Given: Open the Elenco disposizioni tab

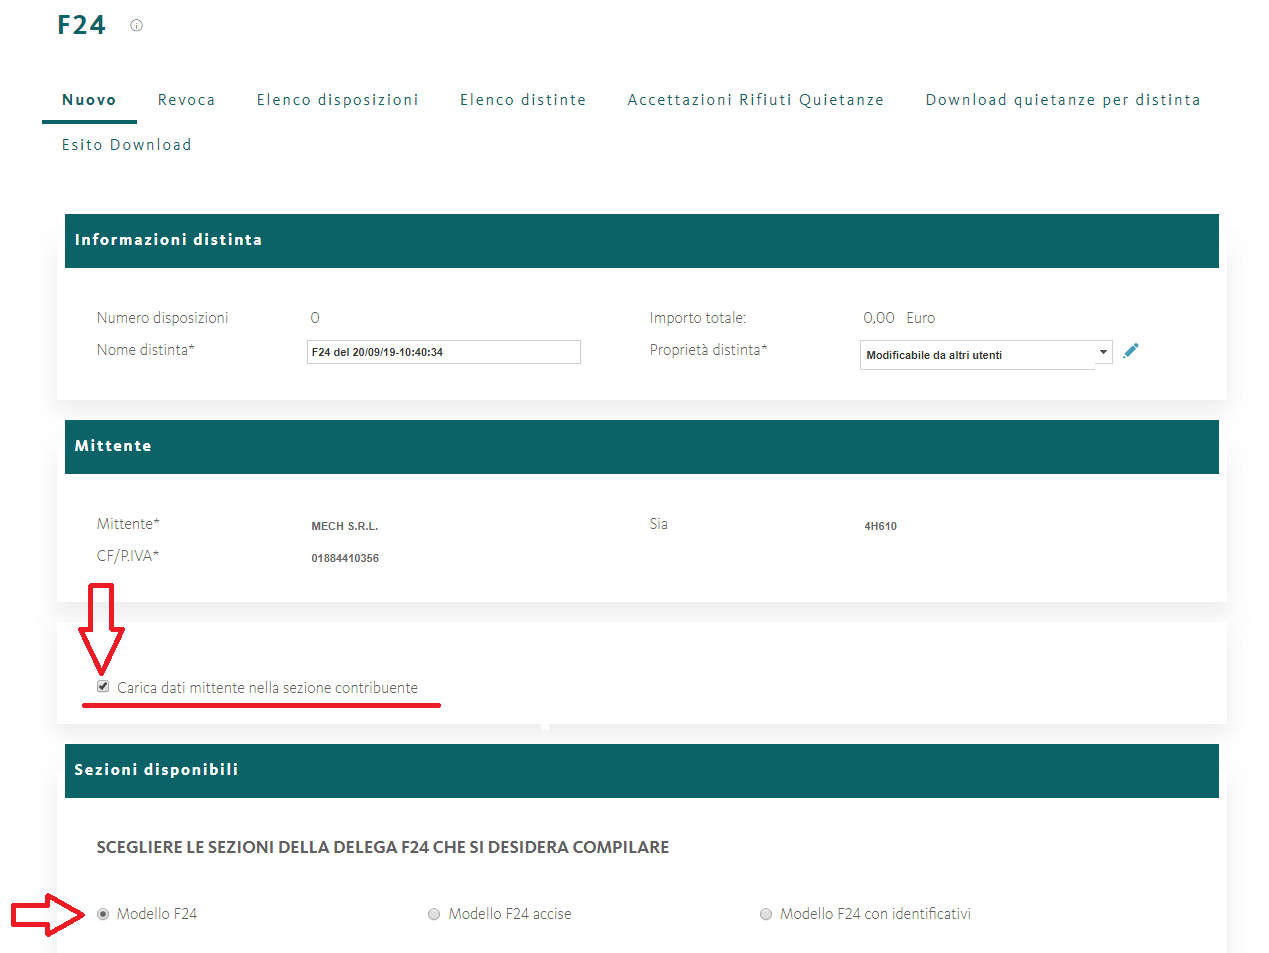Looking at the screenshot, I should 337,100.
